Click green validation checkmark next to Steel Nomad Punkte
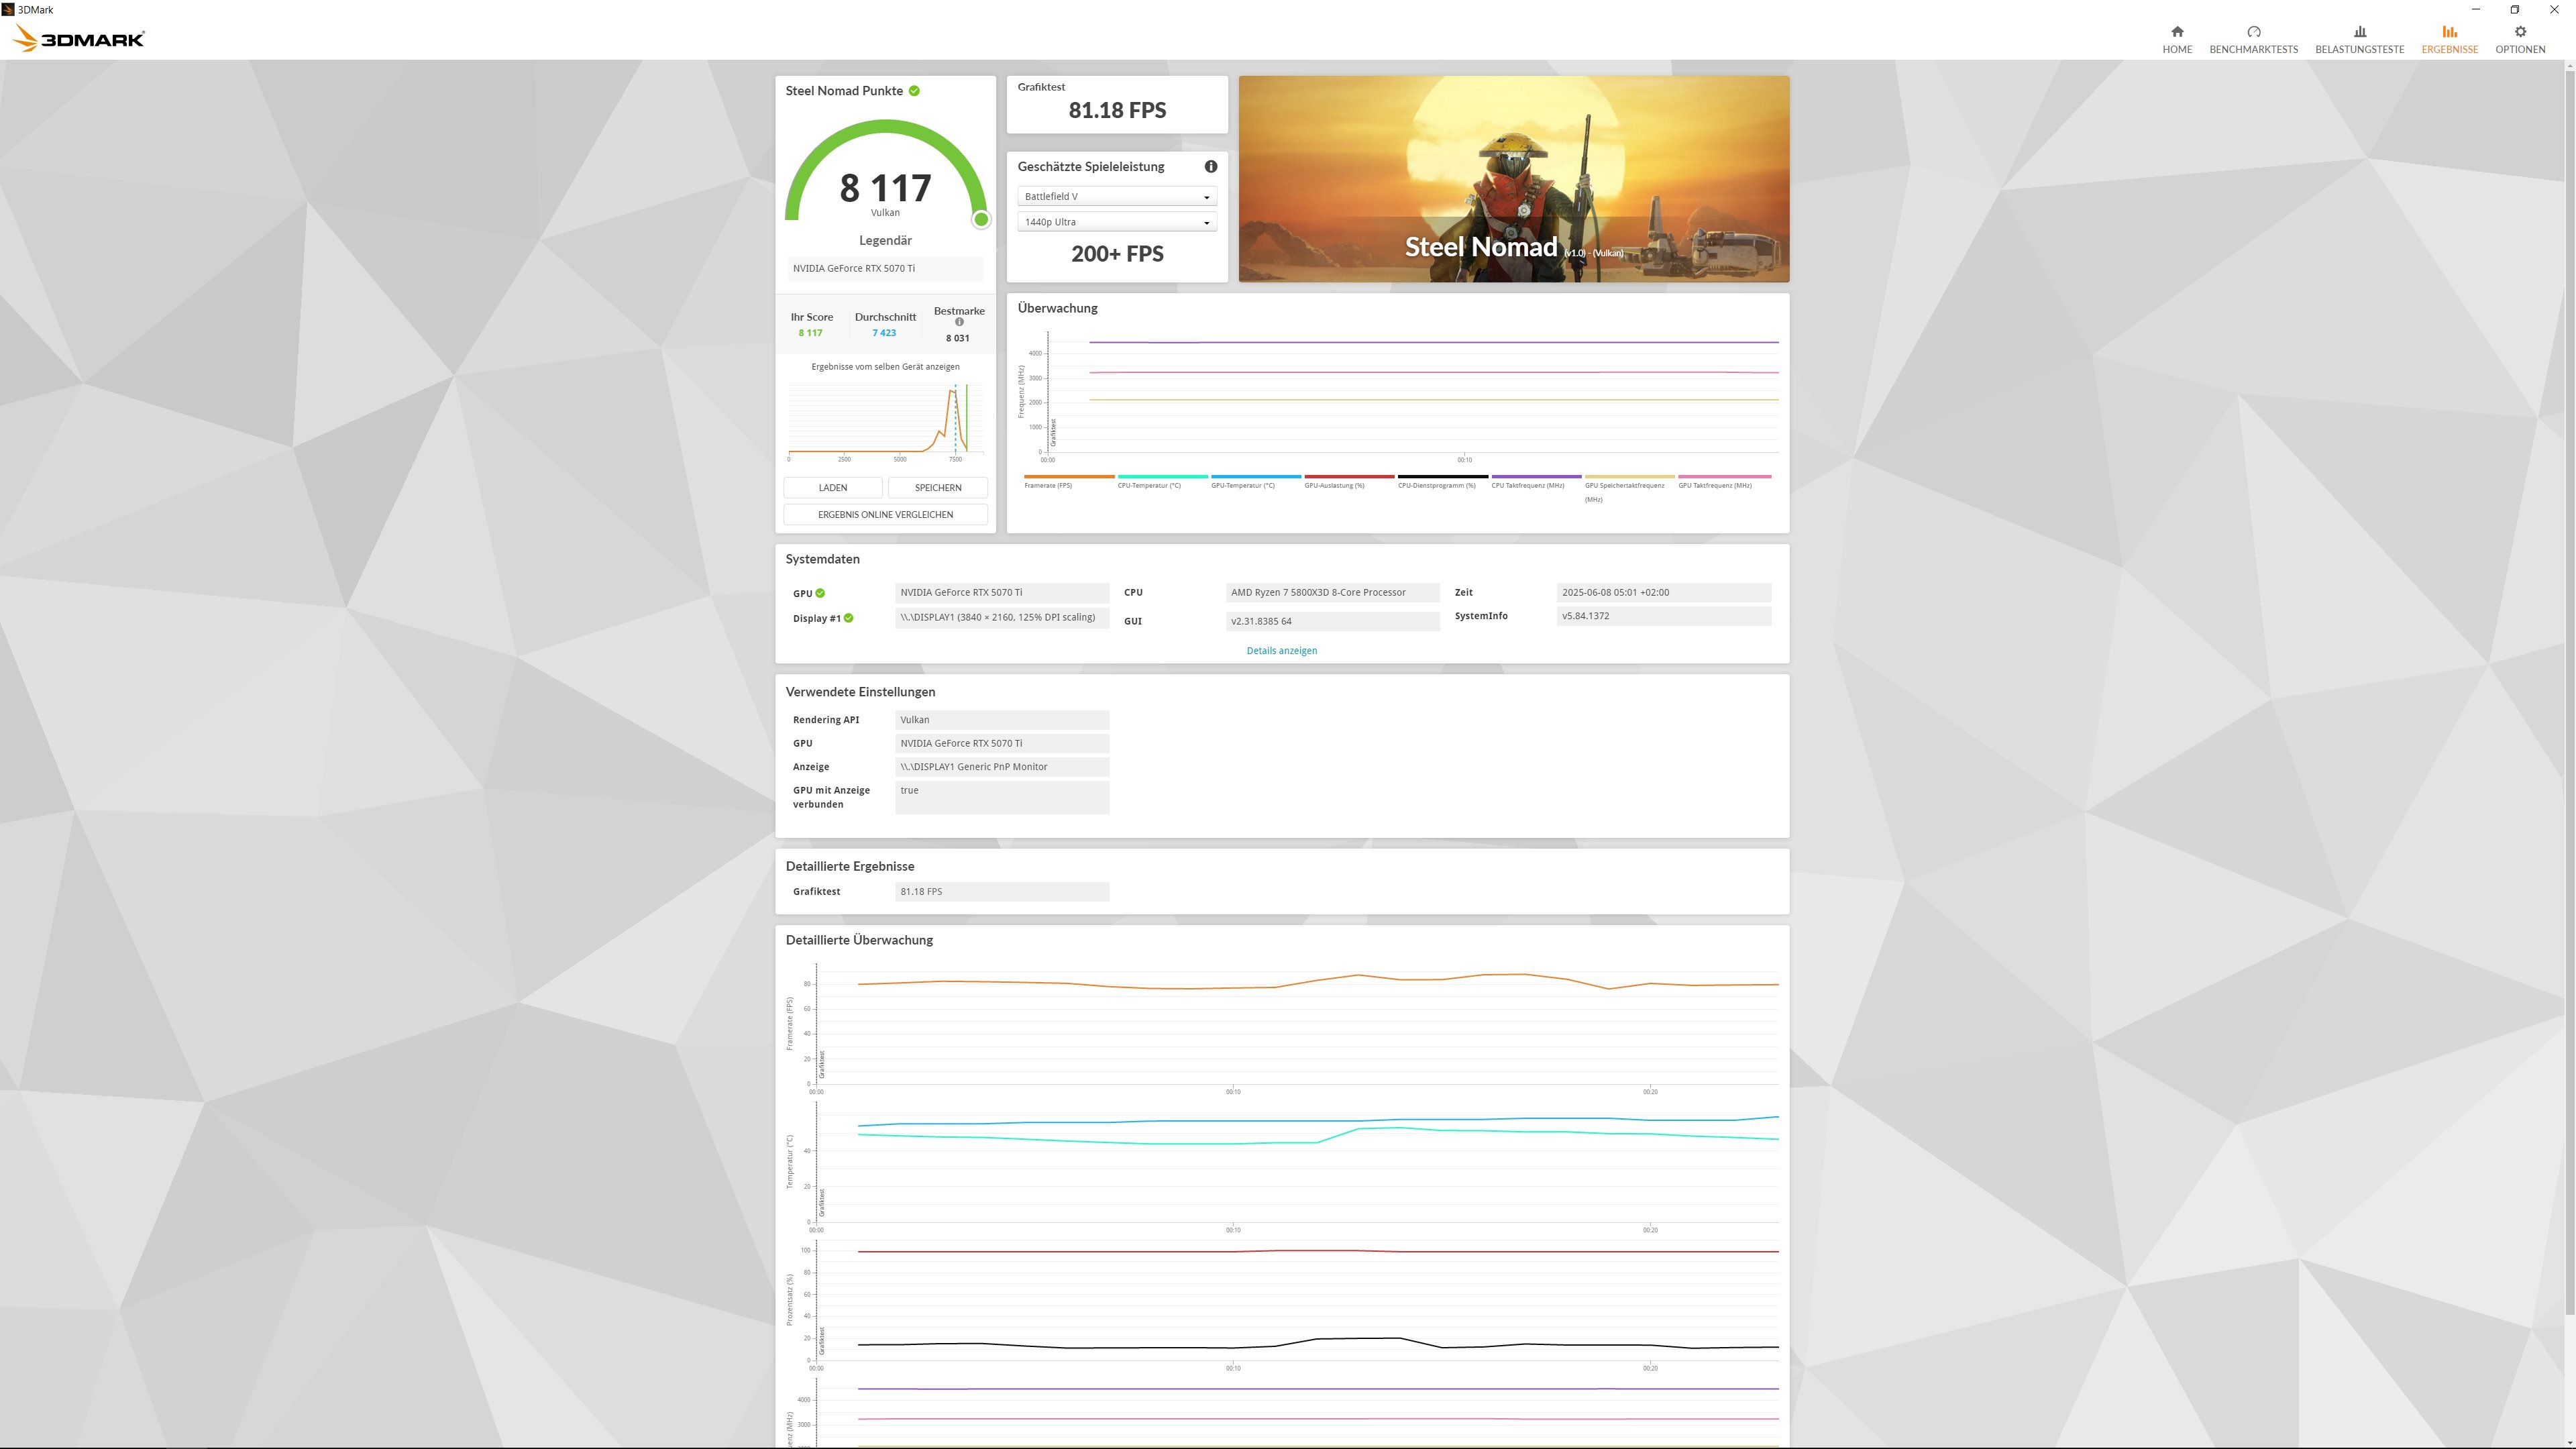 click(914, 91)
